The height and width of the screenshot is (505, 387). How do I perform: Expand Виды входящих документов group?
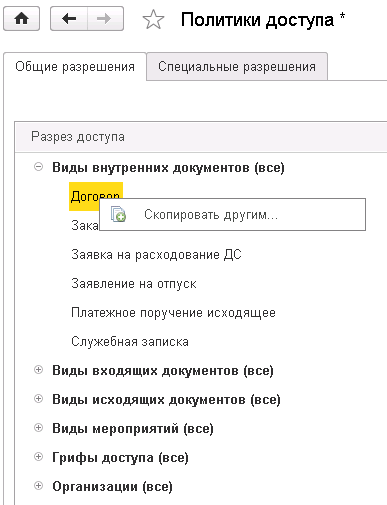[x=39, y=370]
